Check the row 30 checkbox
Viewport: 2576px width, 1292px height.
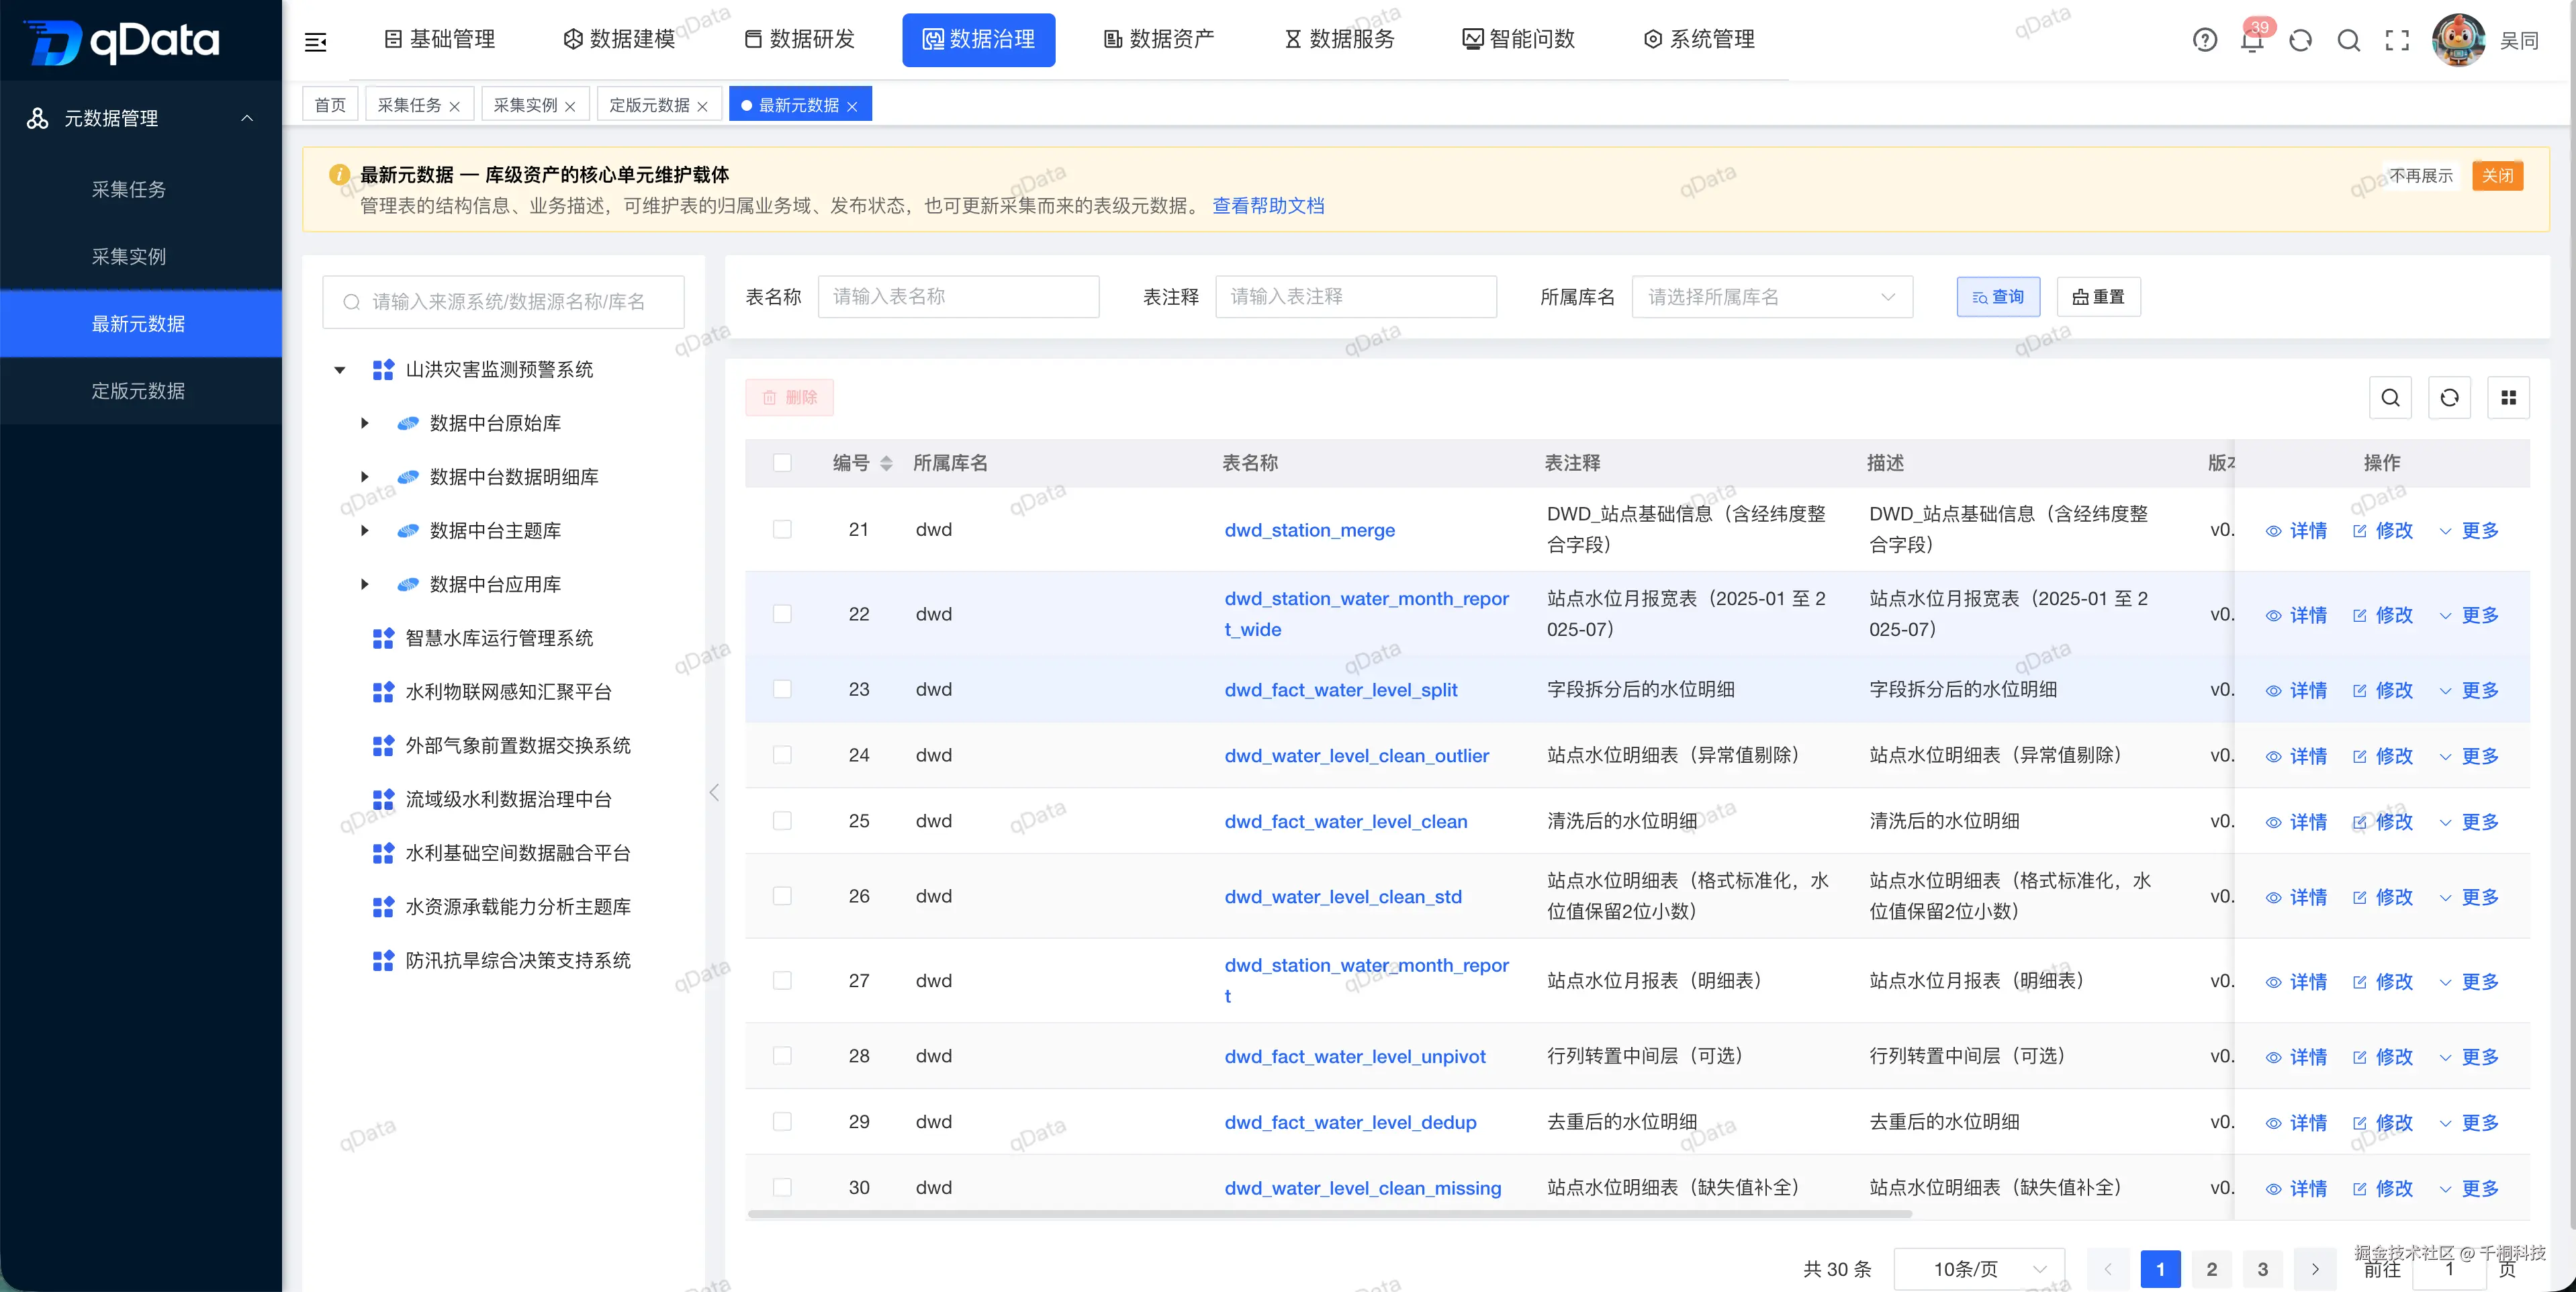[782, 1187]
